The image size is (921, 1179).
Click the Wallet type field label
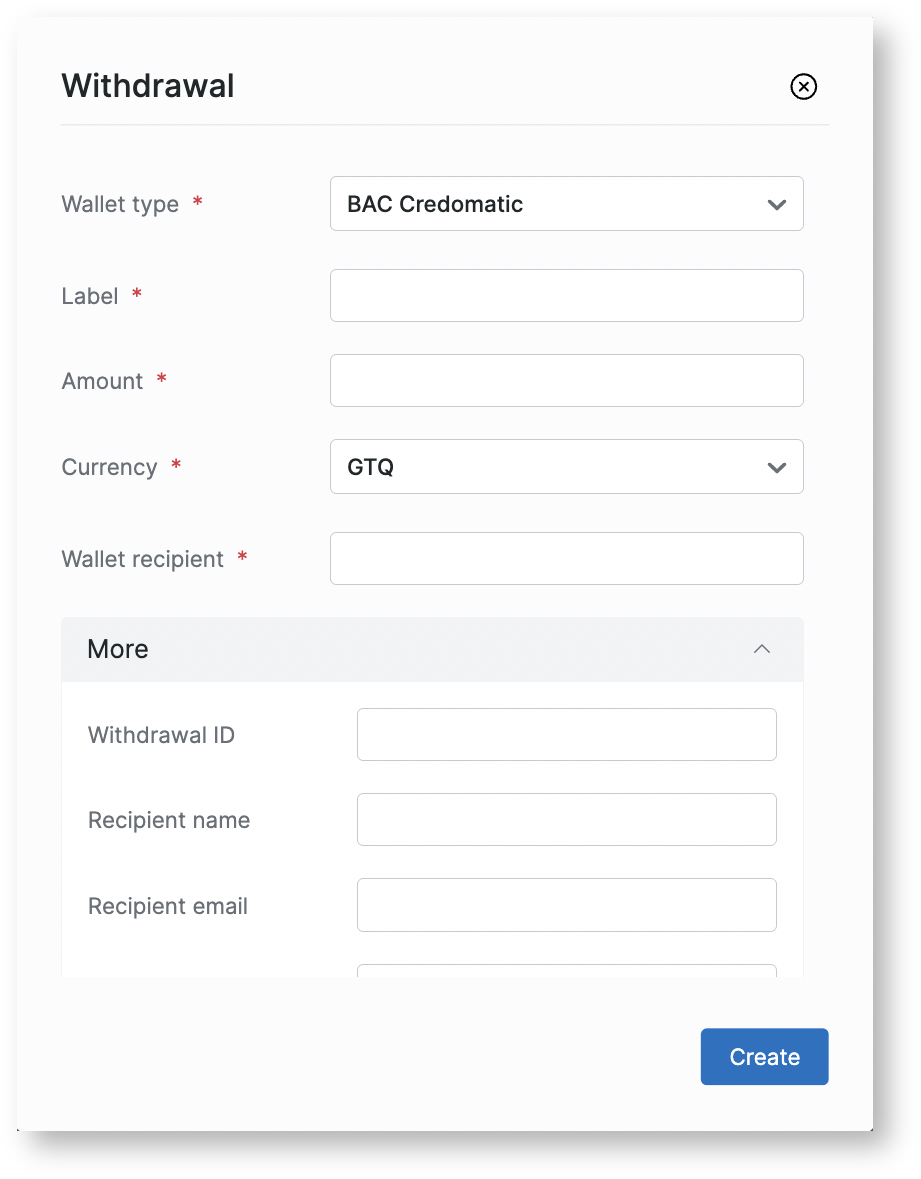[120, 205]
